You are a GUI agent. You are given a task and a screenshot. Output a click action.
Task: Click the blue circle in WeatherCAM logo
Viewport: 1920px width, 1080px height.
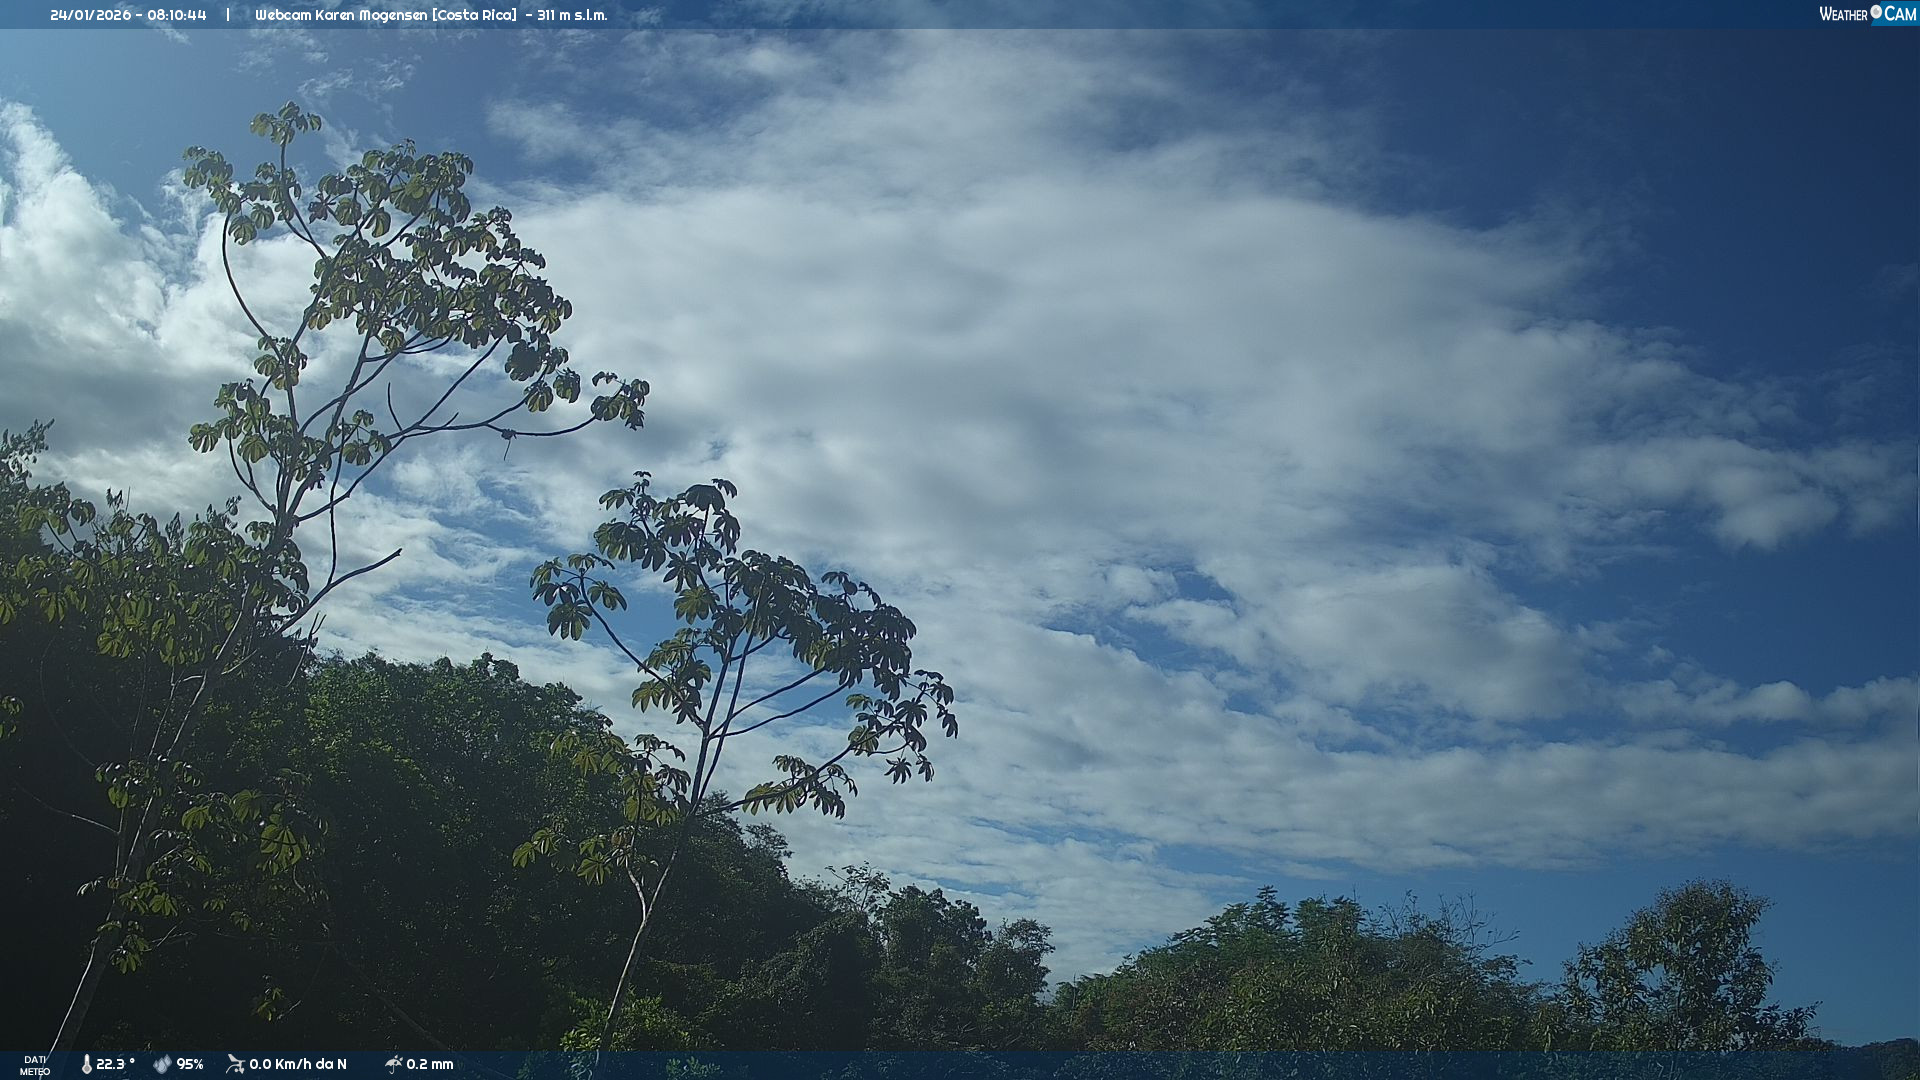(x=1876, y=11)
